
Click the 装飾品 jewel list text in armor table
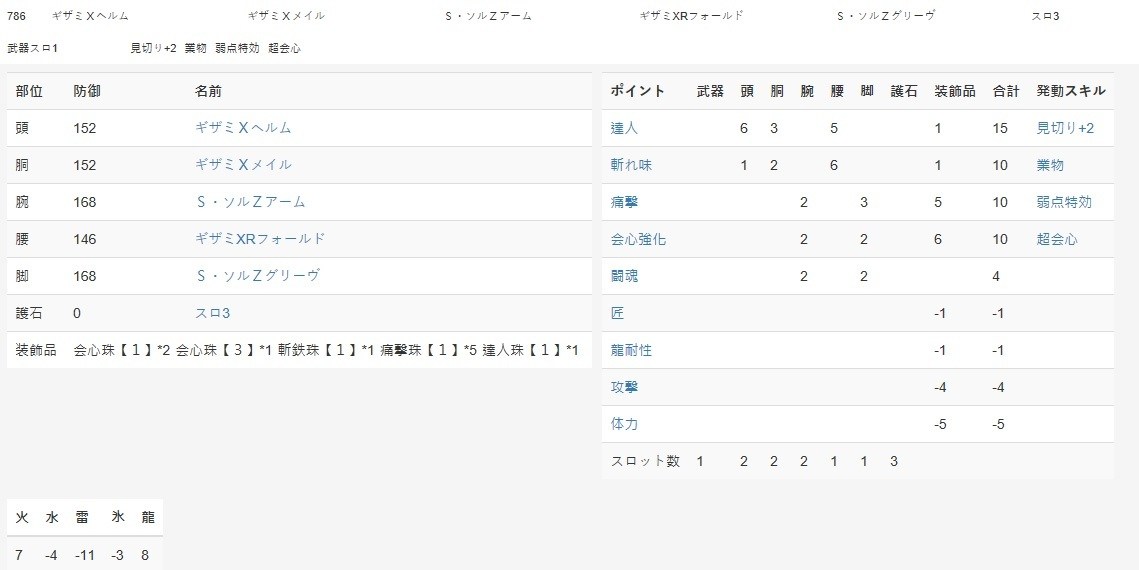(326, 350)
